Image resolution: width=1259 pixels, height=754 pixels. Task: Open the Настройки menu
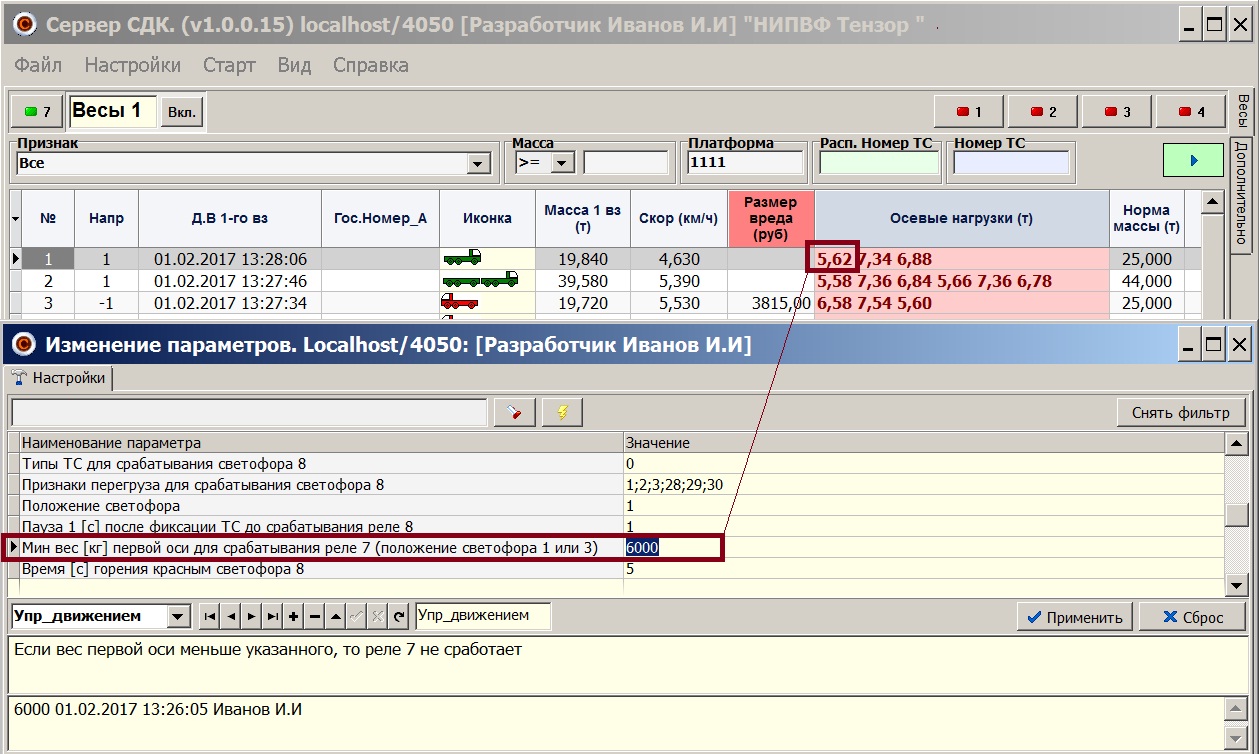click(132, 66)
